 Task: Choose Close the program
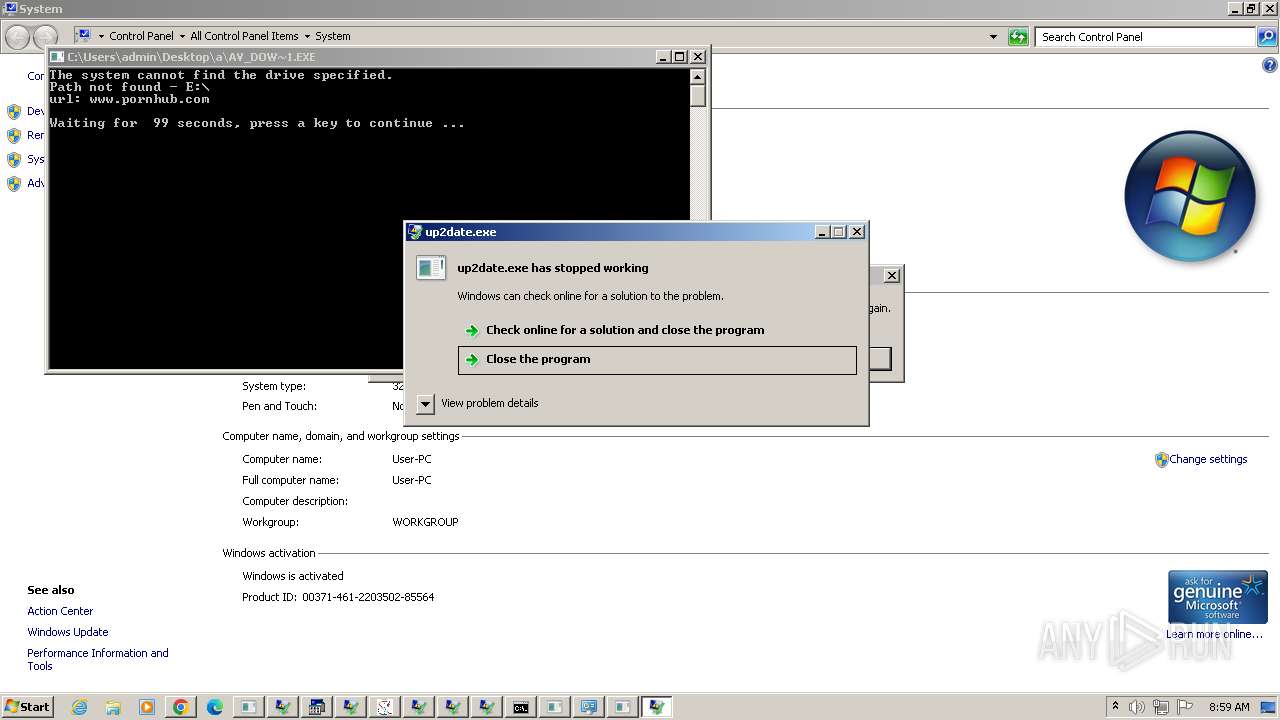(657, 360)
